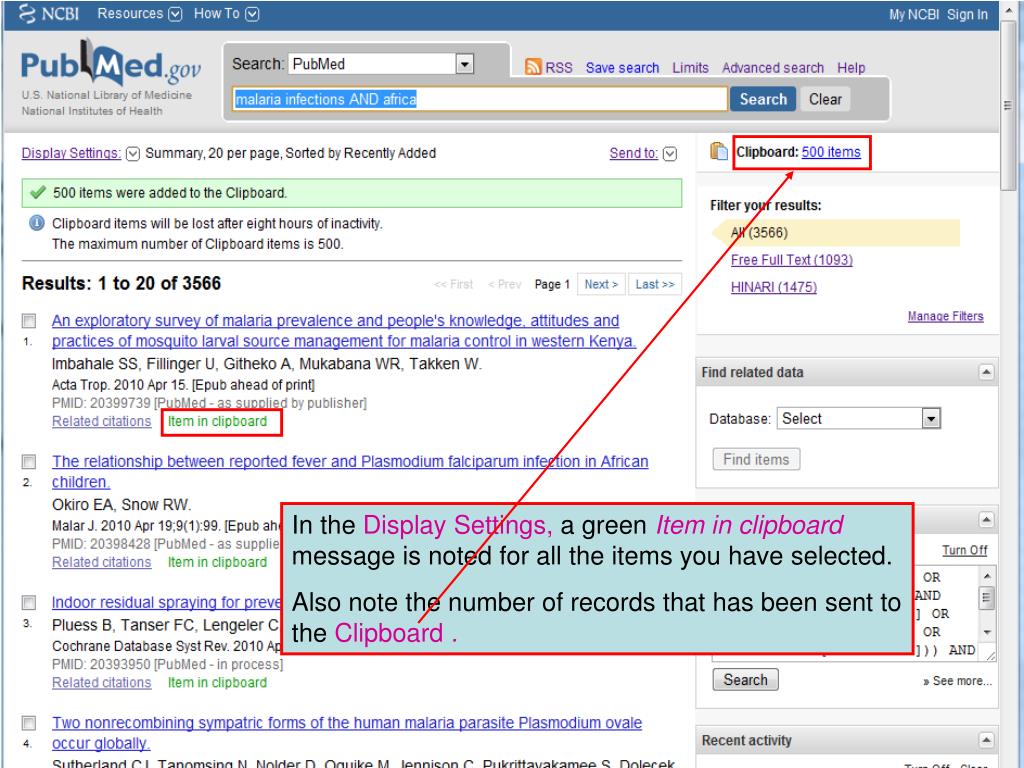Image resolution: width=1024 pixels, height=768 pixels.
Task: Go to Next results page
Action: [601, 284]
